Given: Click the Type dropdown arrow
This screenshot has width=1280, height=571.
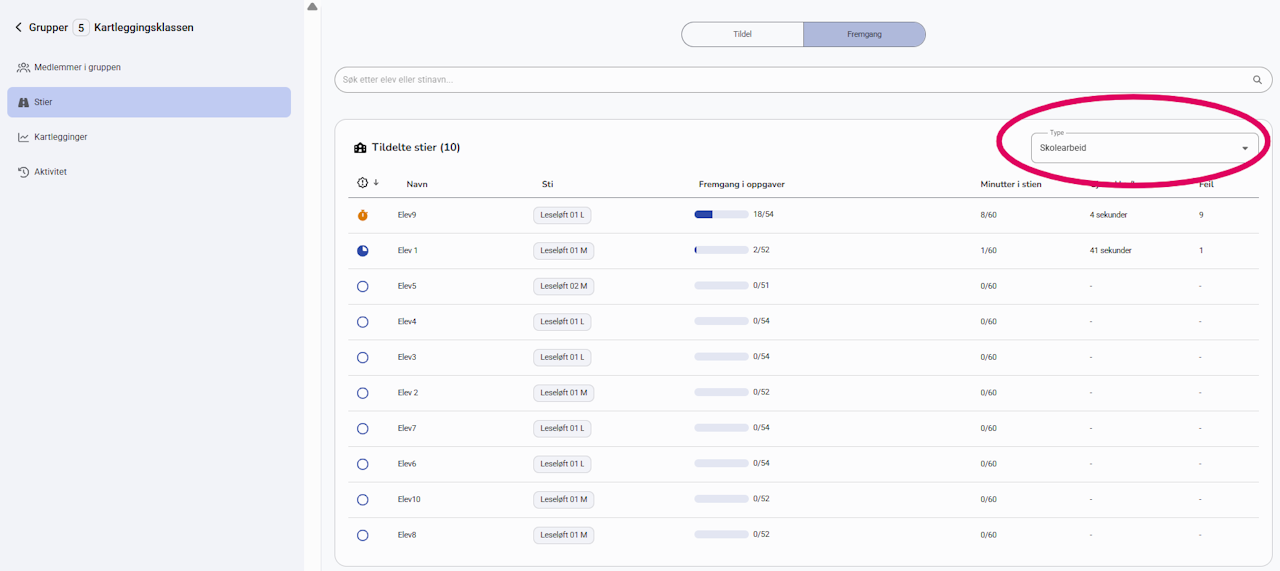Looking at the screenshot, I should tap(1245, 148).
